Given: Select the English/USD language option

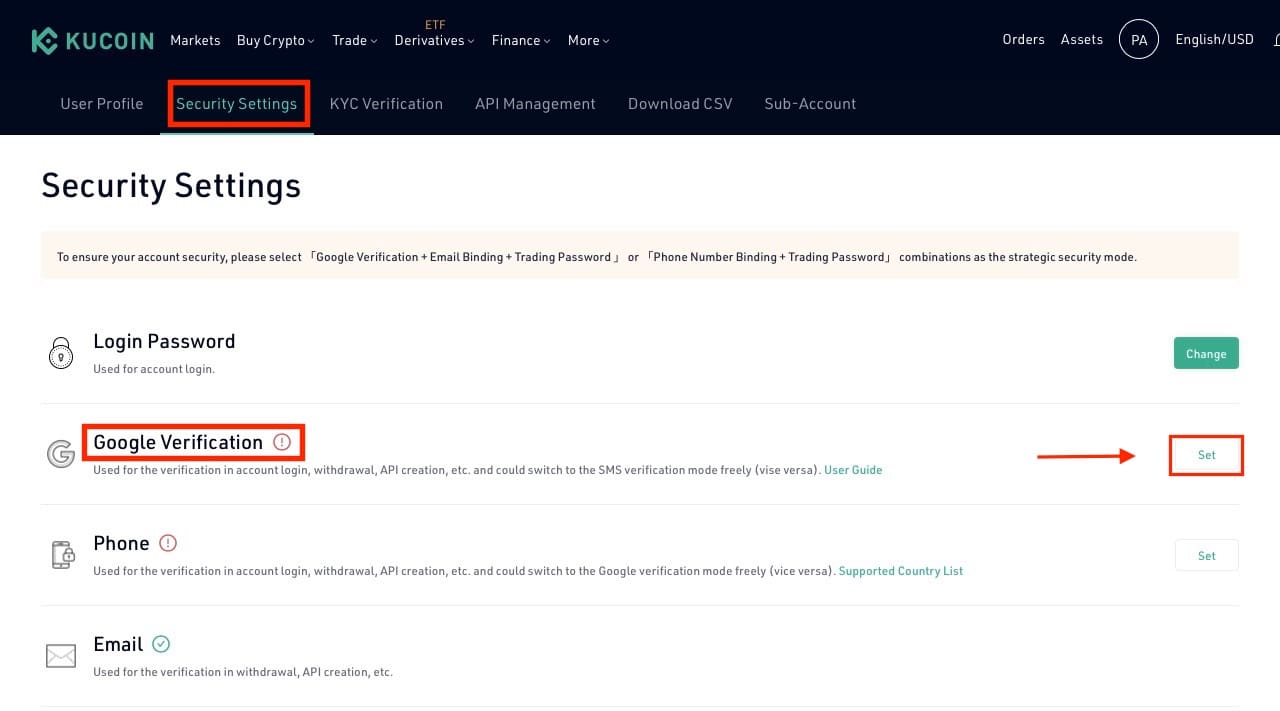Looking at the screenshot, I should coord(1213,39).
